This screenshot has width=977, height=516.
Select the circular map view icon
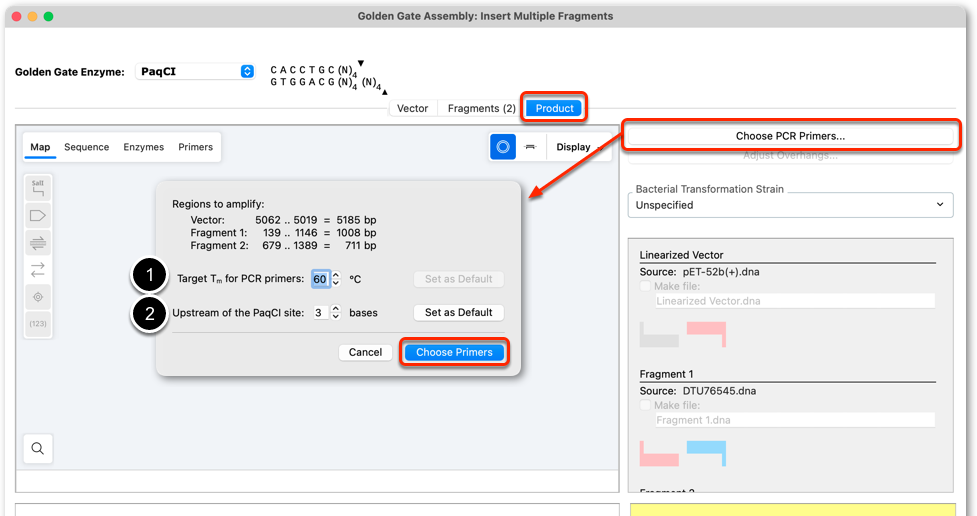[x=503, y=147]
